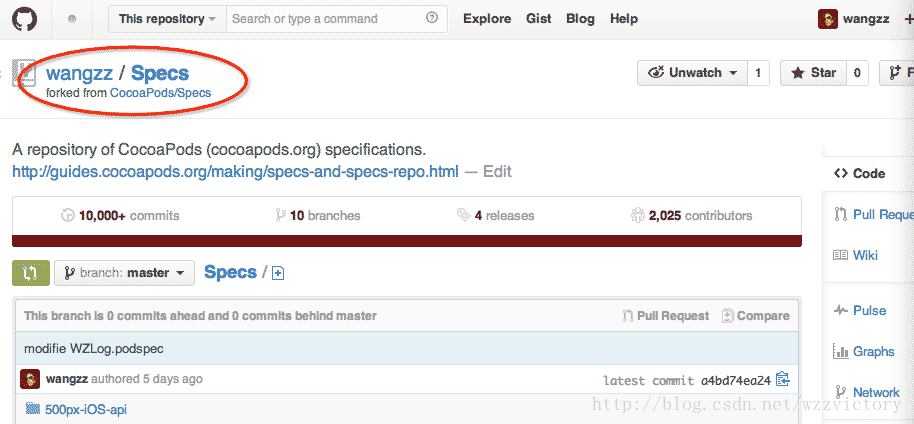Toggle Star on this repository
Screen dimensions: 914x424
813,73
